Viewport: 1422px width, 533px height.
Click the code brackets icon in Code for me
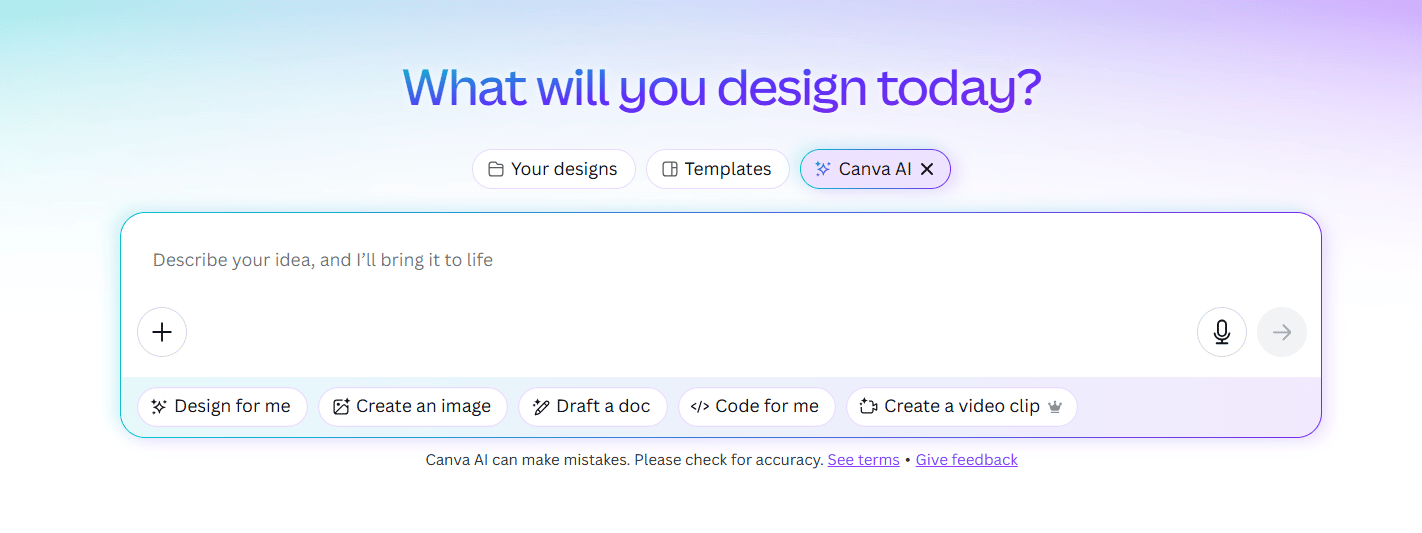[700, 407]
